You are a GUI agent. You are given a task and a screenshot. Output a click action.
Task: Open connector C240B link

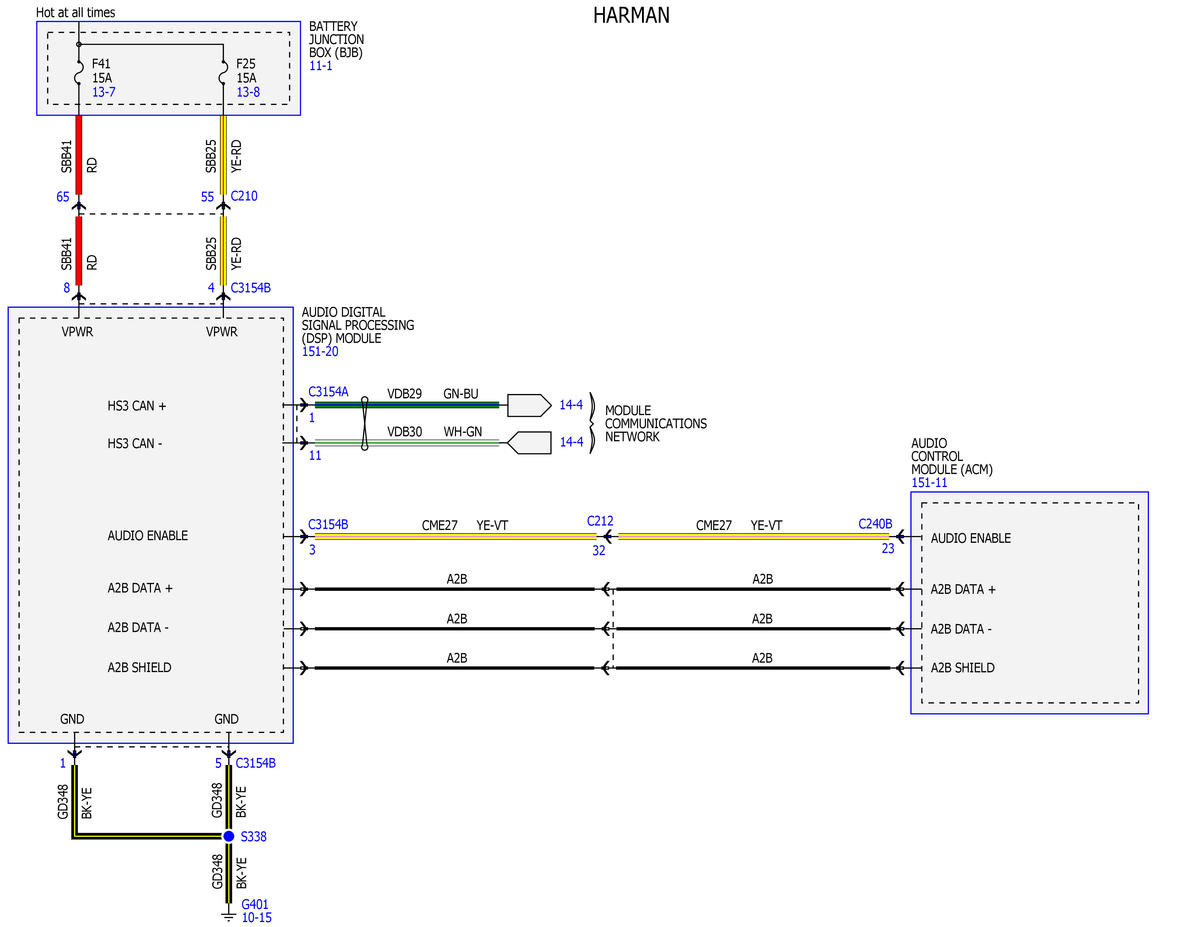point(876,524)
